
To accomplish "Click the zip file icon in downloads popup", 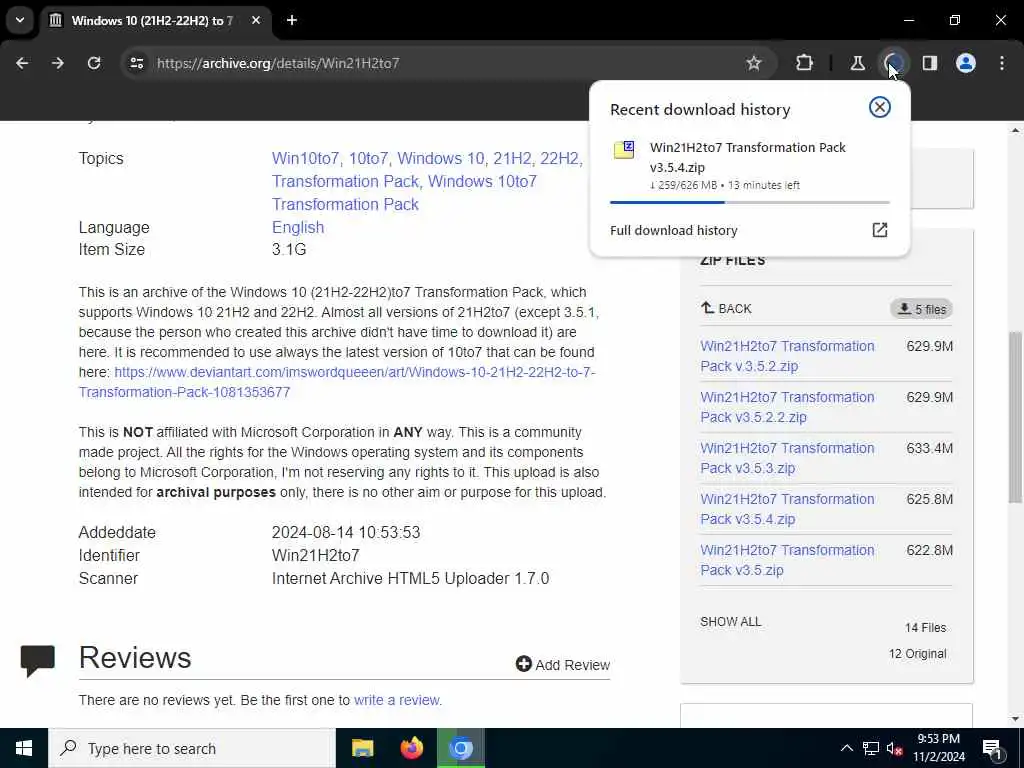I will (624, 150).
